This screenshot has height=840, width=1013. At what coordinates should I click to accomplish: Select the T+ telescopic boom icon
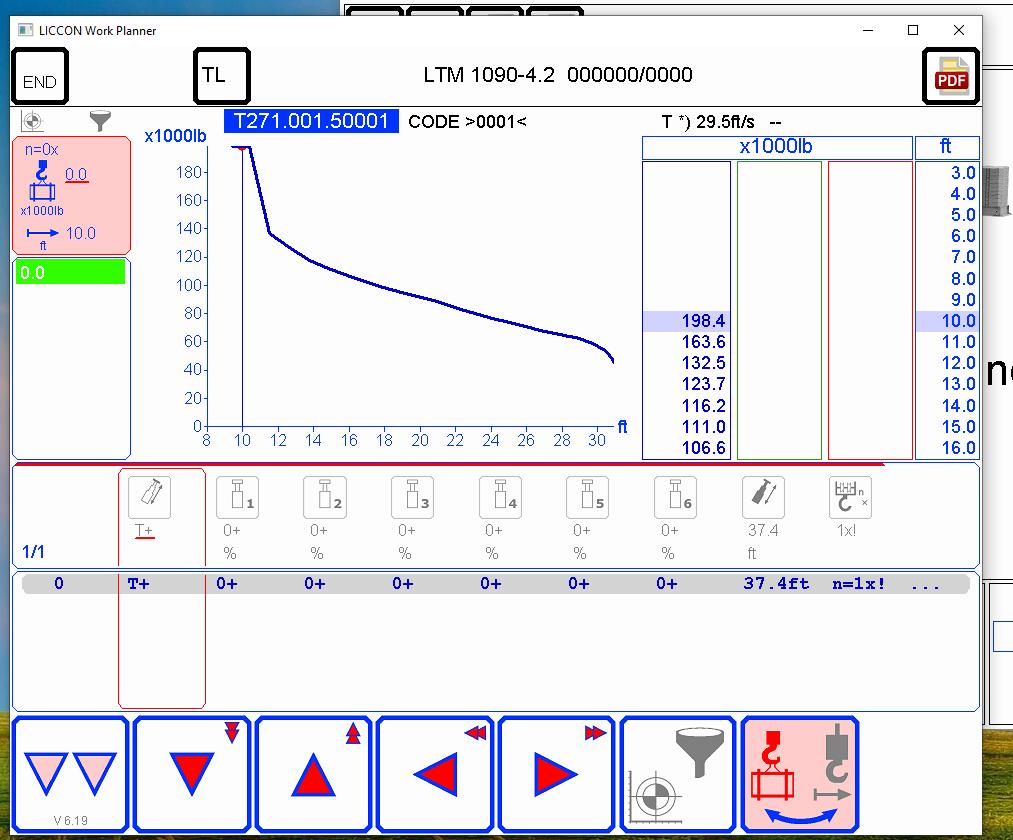click(150, 498)
